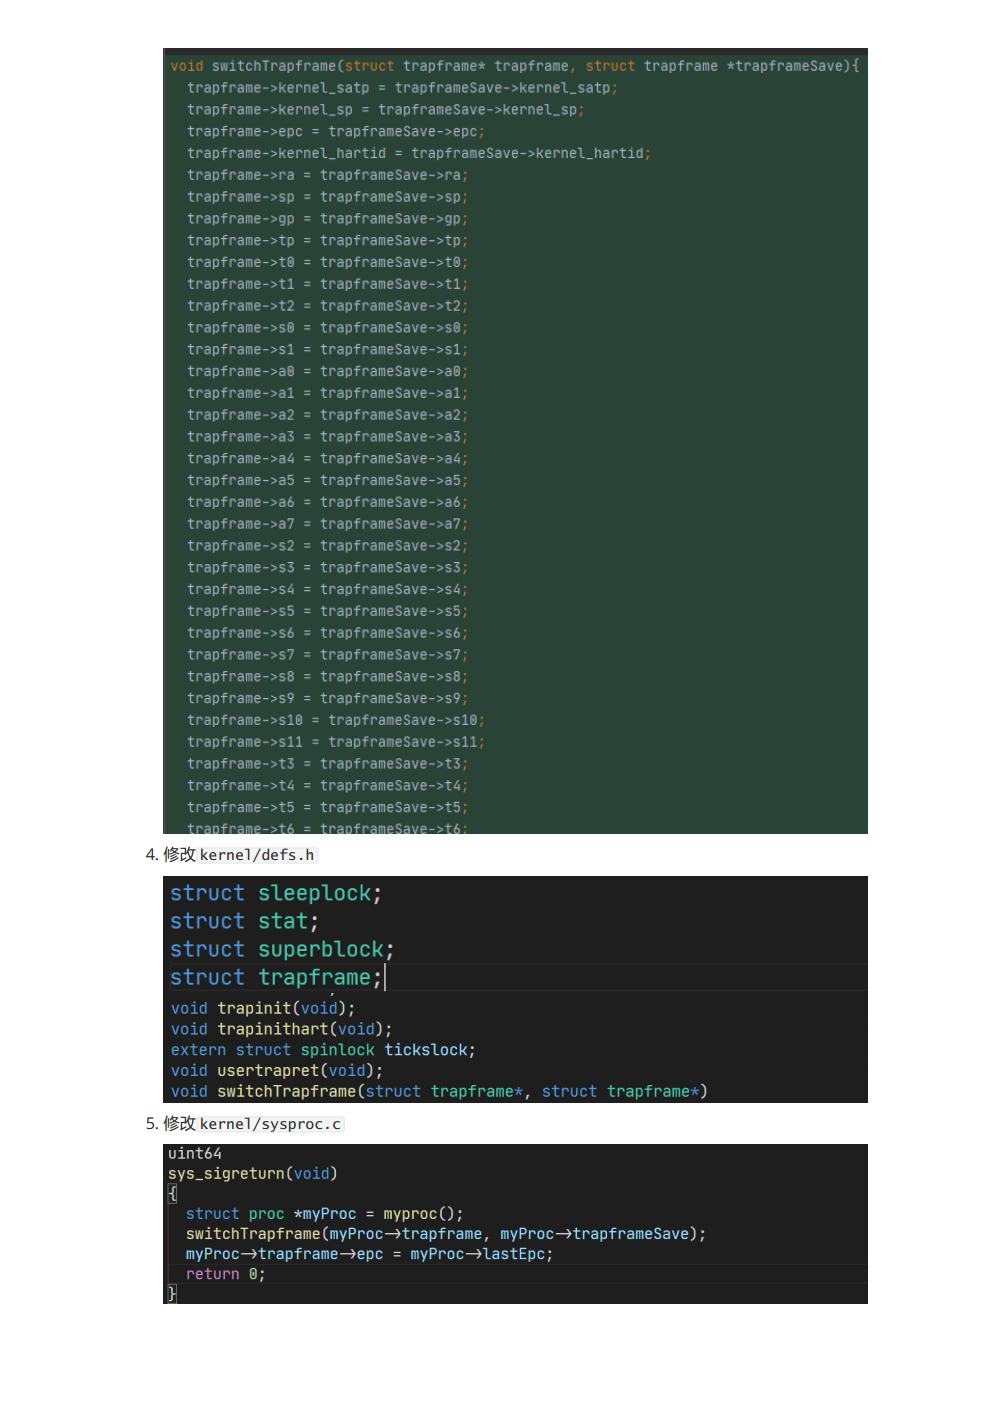Click the myproc() call line
The width and height of the screenshot is (992, 1403).
point(323,1213)
